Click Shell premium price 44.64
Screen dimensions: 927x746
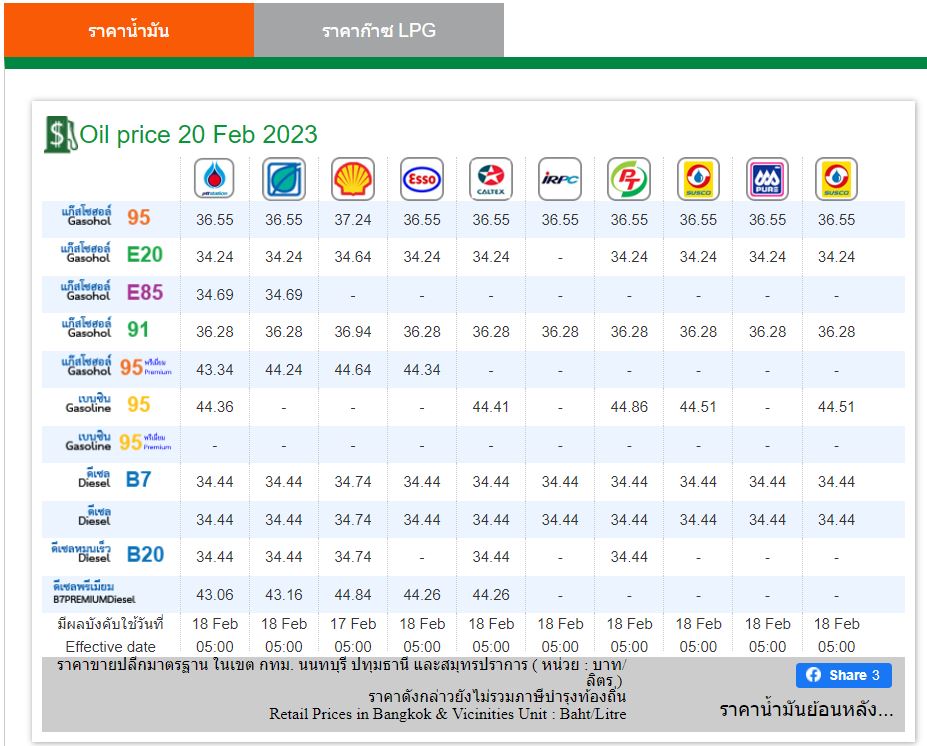coord(353,370)
